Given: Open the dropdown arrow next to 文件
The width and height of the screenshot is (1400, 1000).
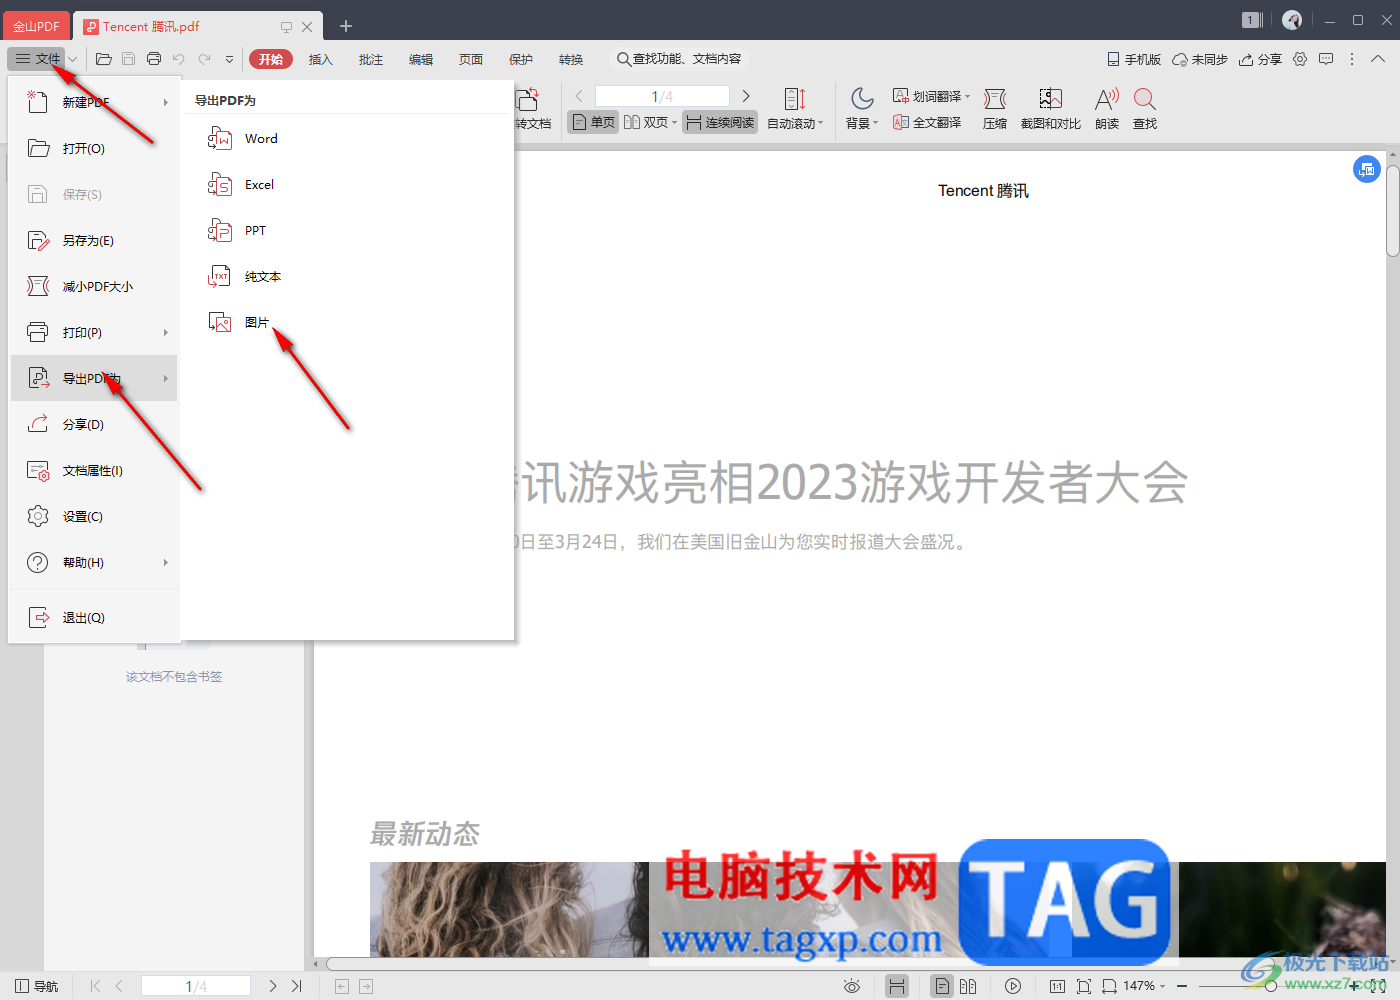Looking at the screenshot, I should [x=72, y=59].
